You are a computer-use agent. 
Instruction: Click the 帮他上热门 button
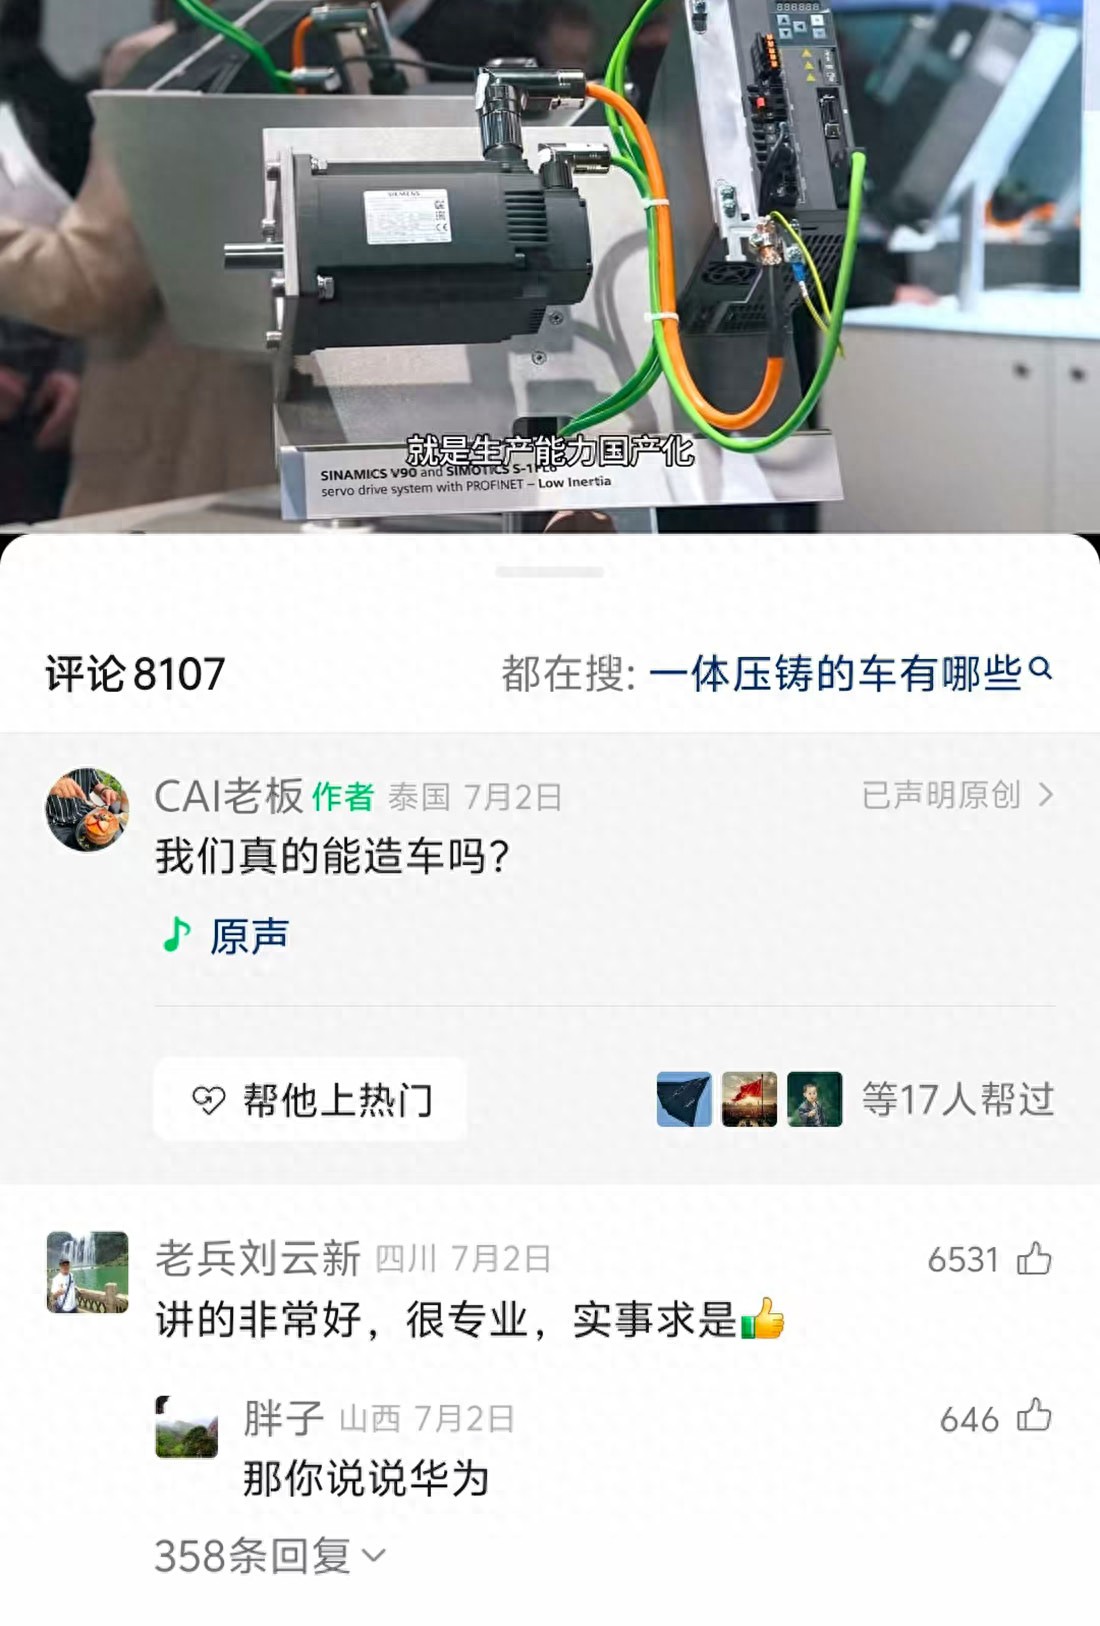(310, 1099)
